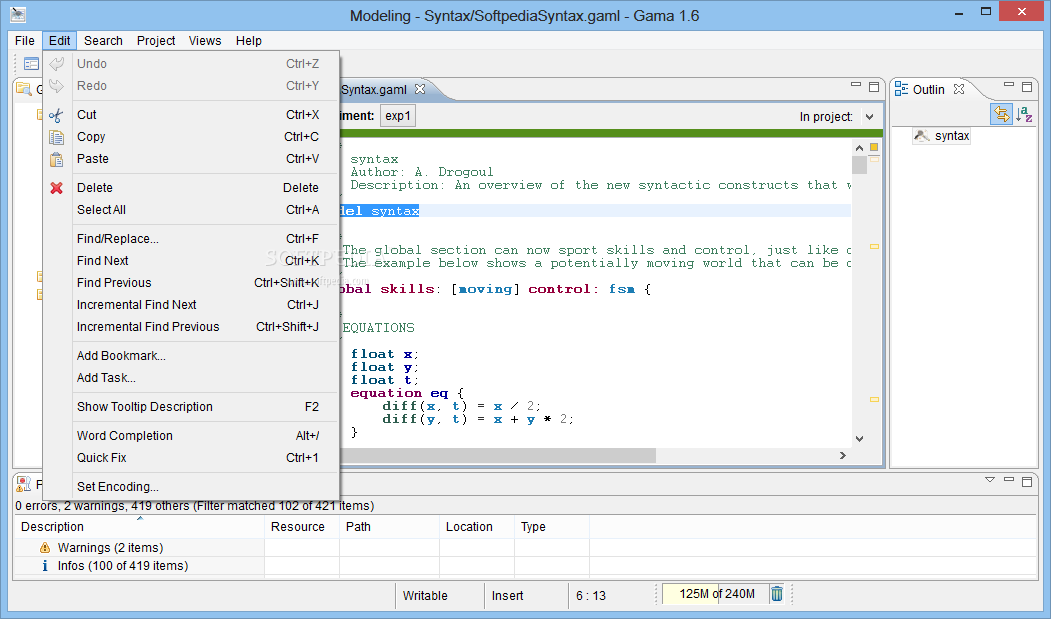Viewport: 1051px width, 619px height.
Task: Choose Find/Replace... entry
Action: [192, 239]
